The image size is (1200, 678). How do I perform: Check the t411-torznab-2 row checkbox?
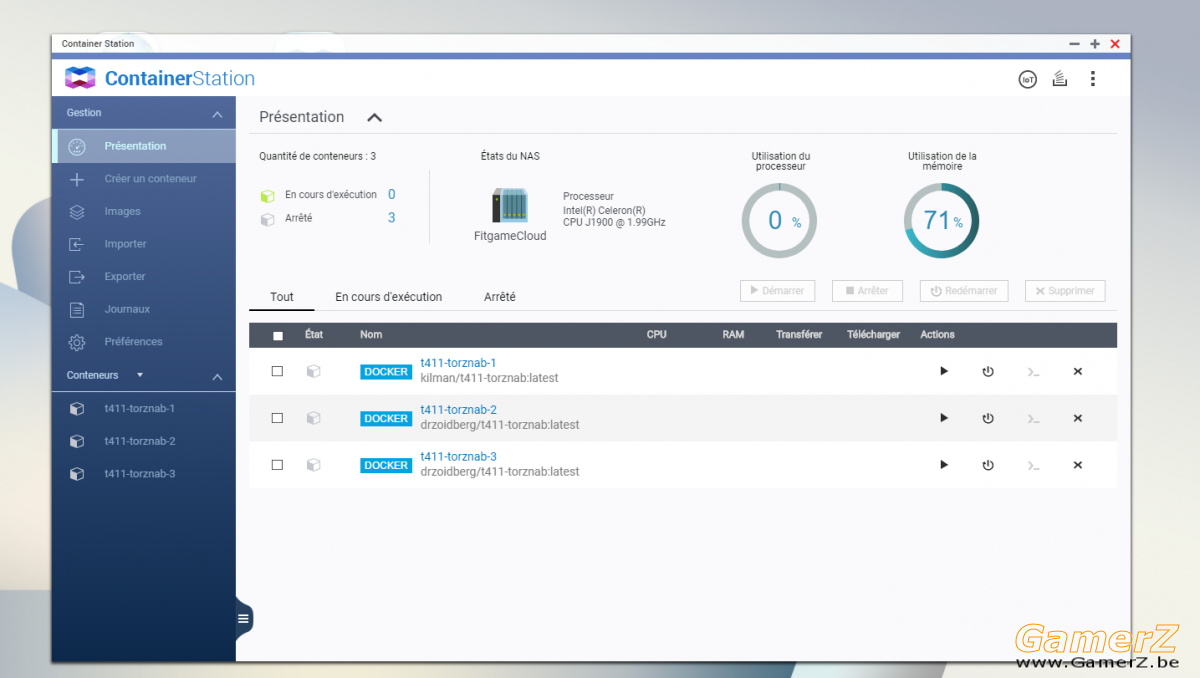[277, 418]
